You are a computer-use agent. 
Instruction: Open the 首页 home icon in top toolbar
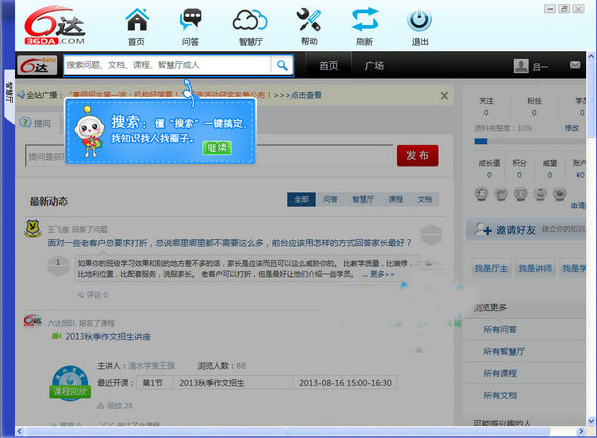coord(137,20)
